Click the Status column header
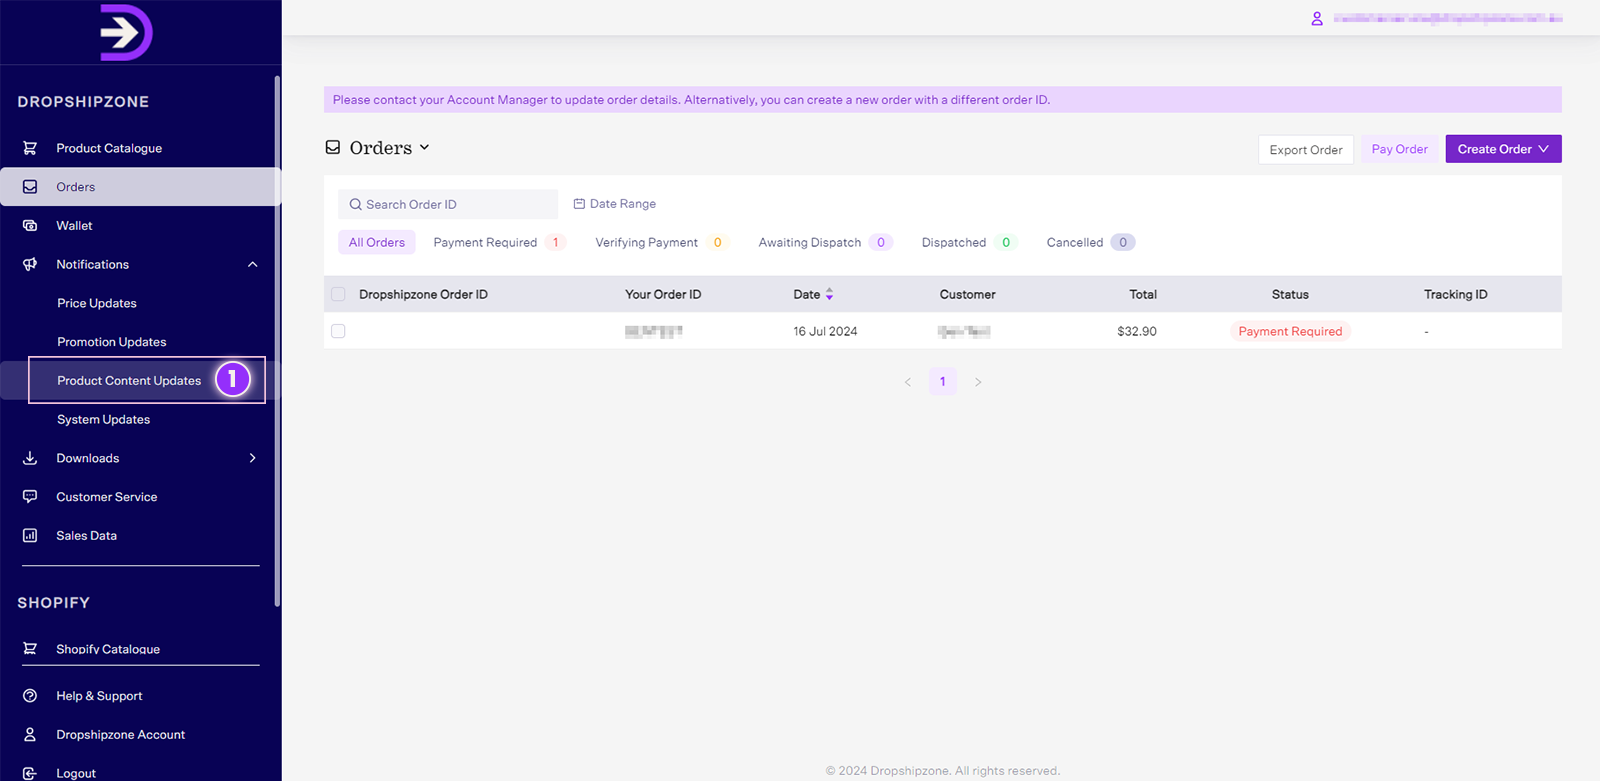The width and height of the screenshot is (1600, 781). coord(1290,294)
